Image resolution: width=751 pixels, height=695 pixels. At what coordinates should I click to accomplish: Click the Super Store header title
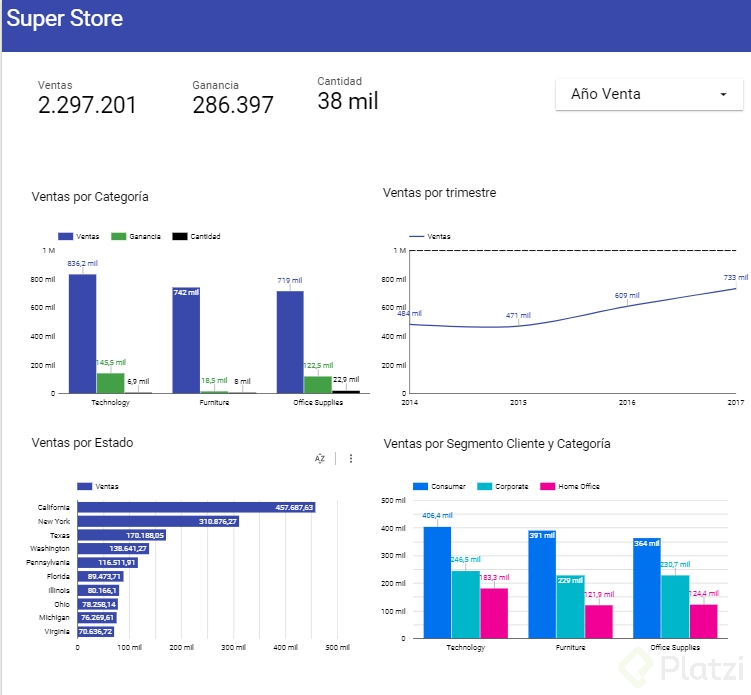(x=65, y=18)
